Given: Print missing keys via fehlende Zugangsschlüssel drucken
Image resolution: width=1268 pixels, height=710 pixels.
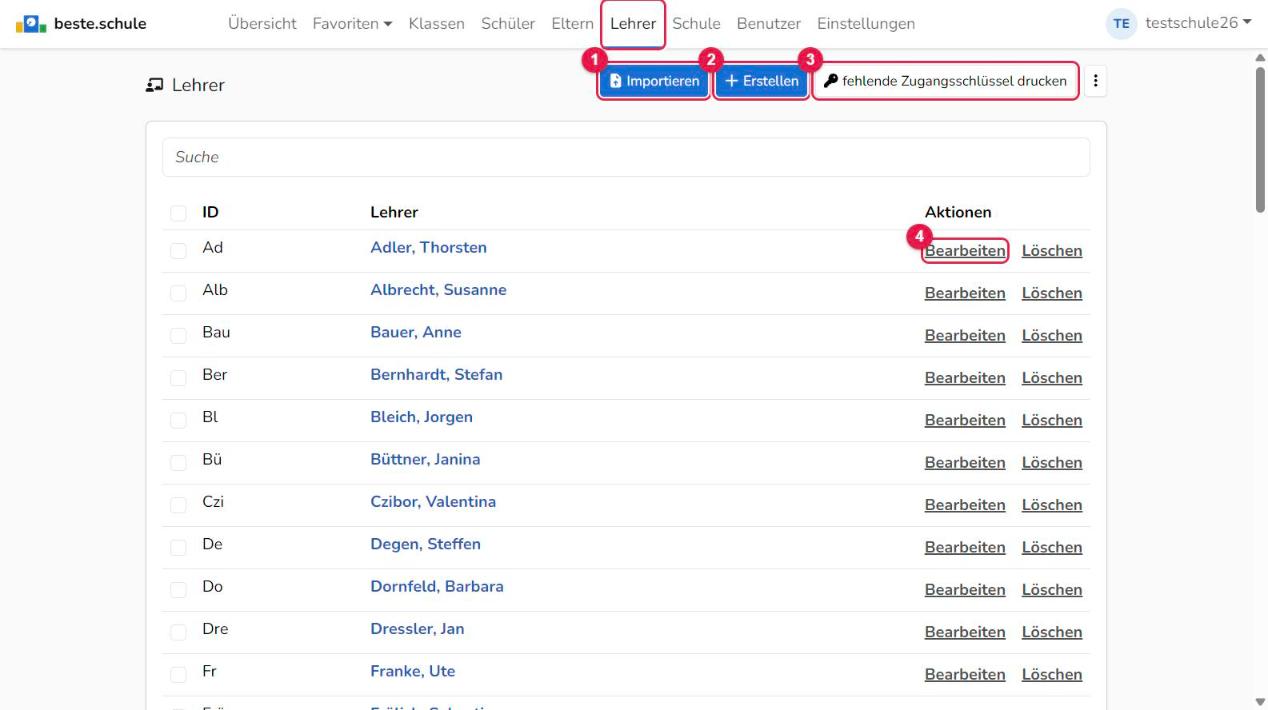Looking at the screenshot, I should click(946, 81).
